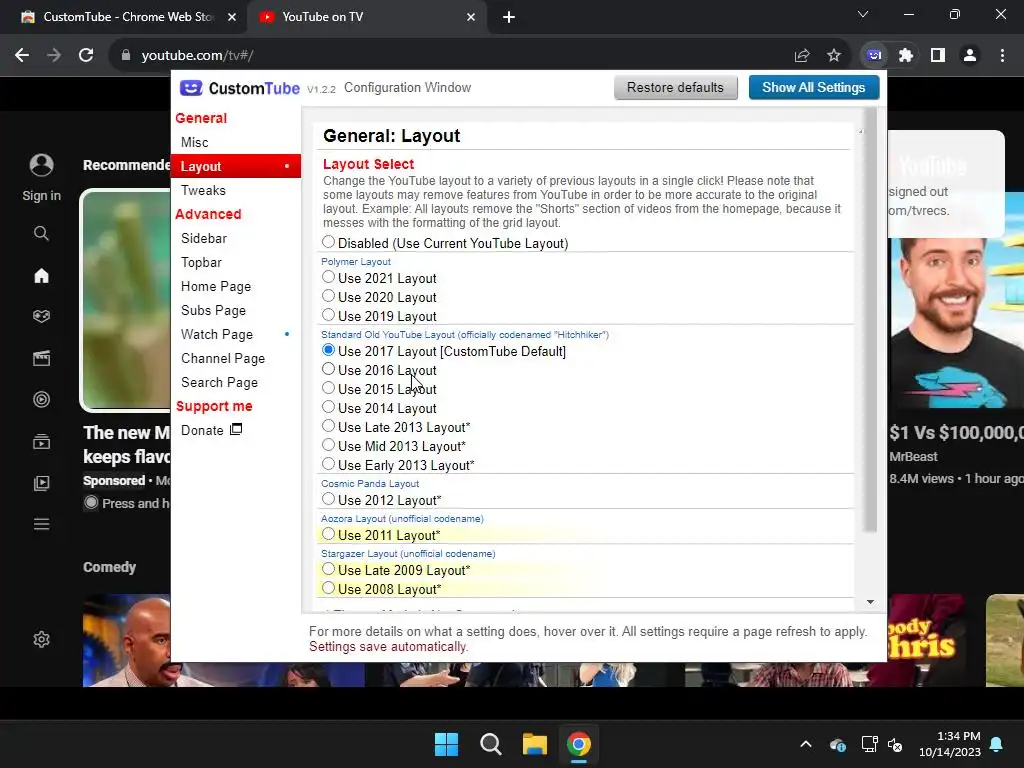Select Use 2017 Layout CustomTube Default
The image size is (1024, 768).
328,351
